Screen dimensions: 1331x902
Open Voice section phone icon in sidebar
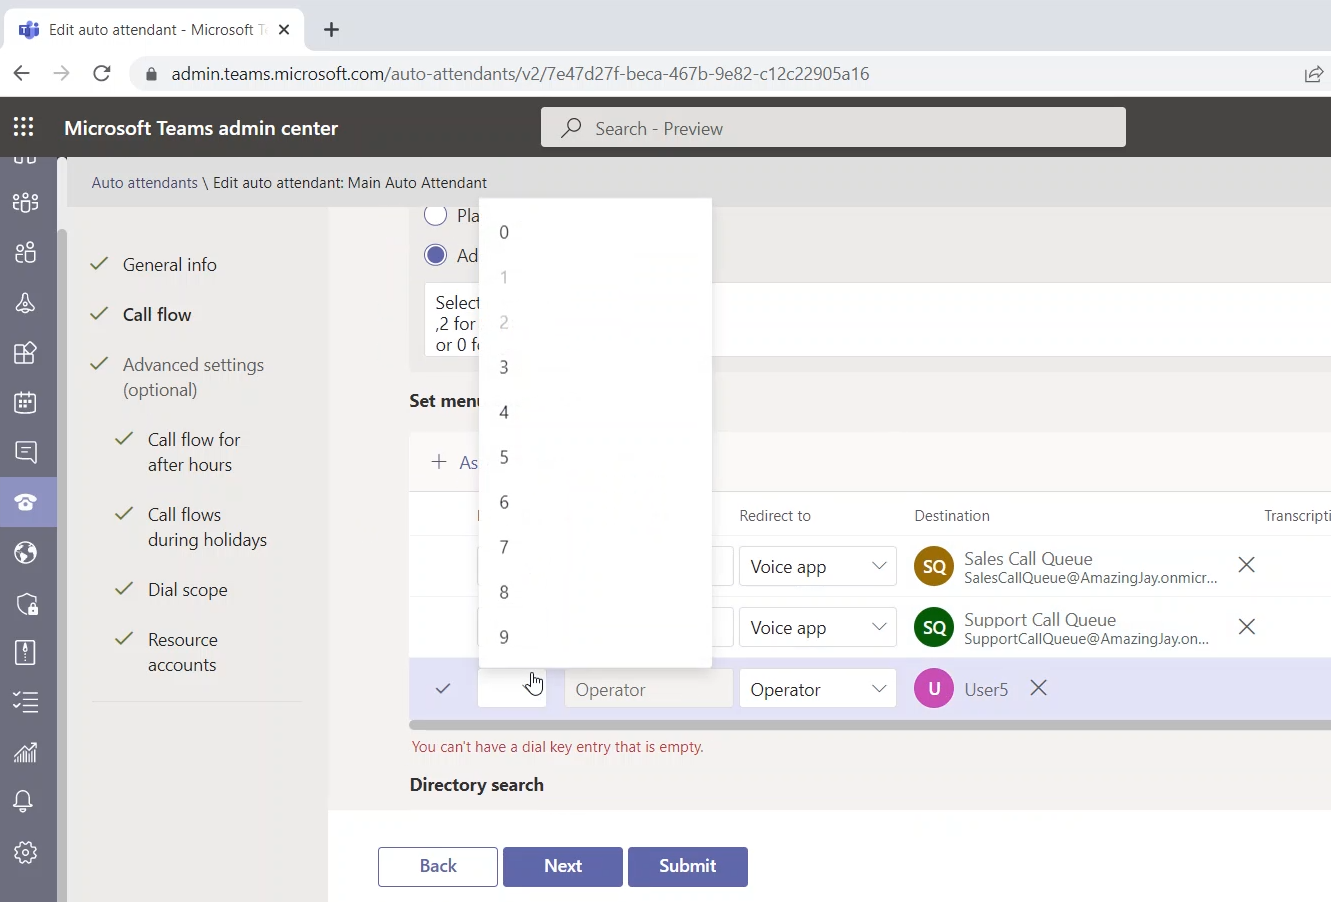[26, 502]
